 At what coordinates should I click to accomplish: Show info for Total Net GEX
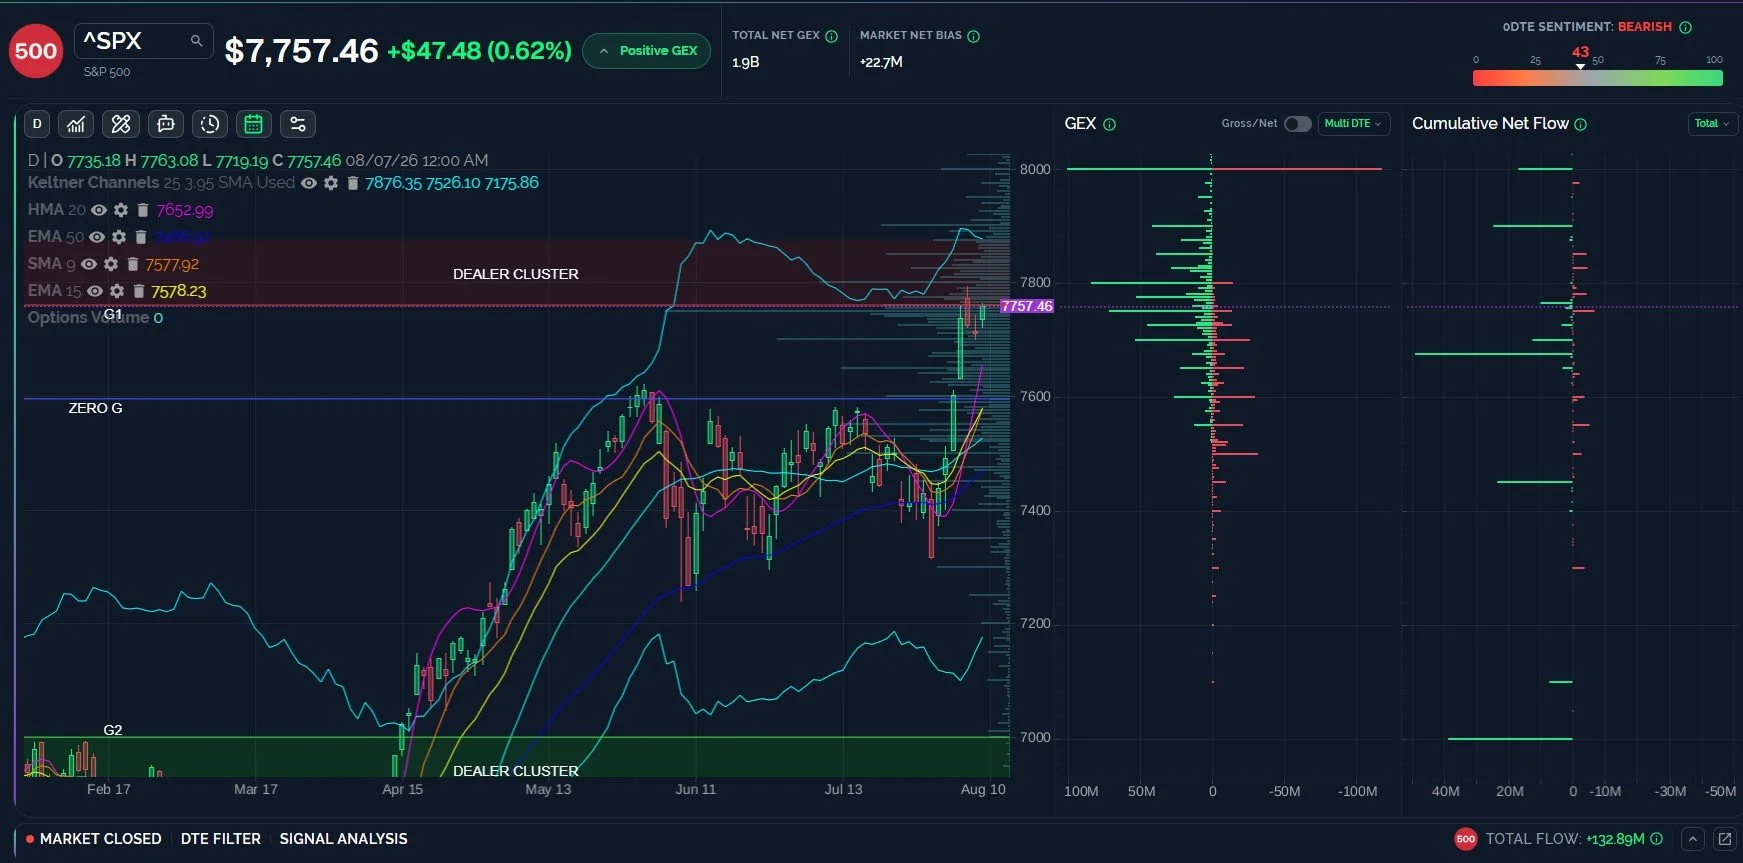click(831, 36)
